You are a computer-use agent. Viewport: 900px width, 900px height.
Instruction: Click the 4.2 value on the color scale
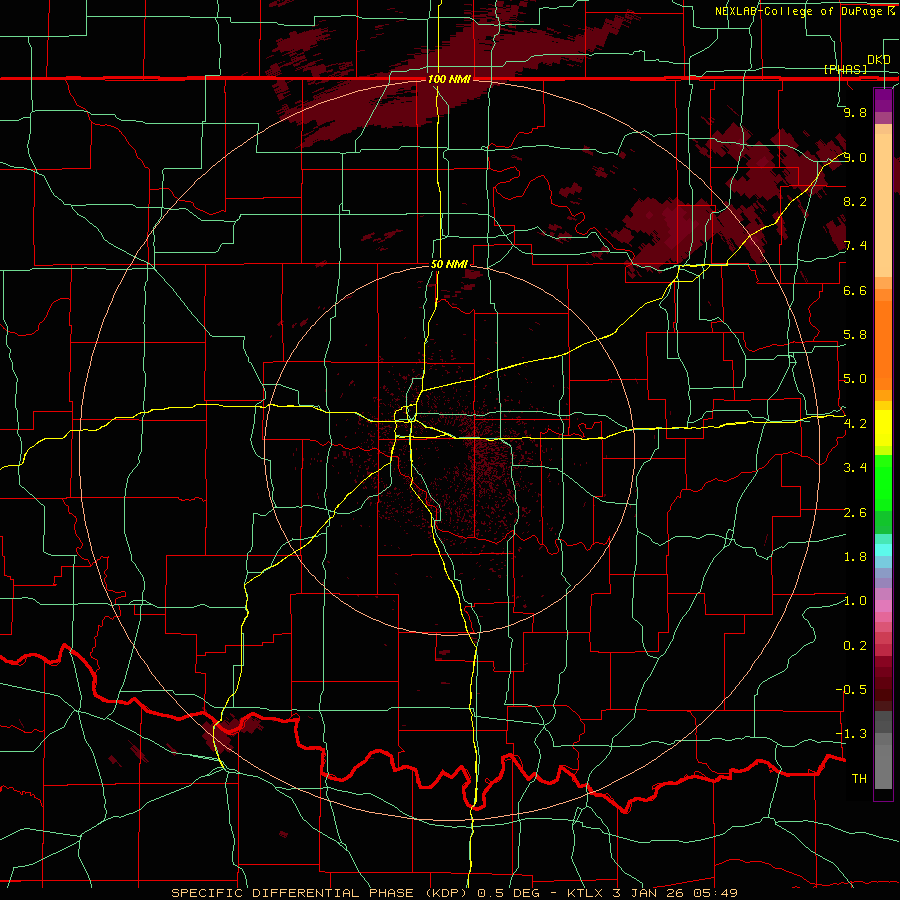click(855, 424)
